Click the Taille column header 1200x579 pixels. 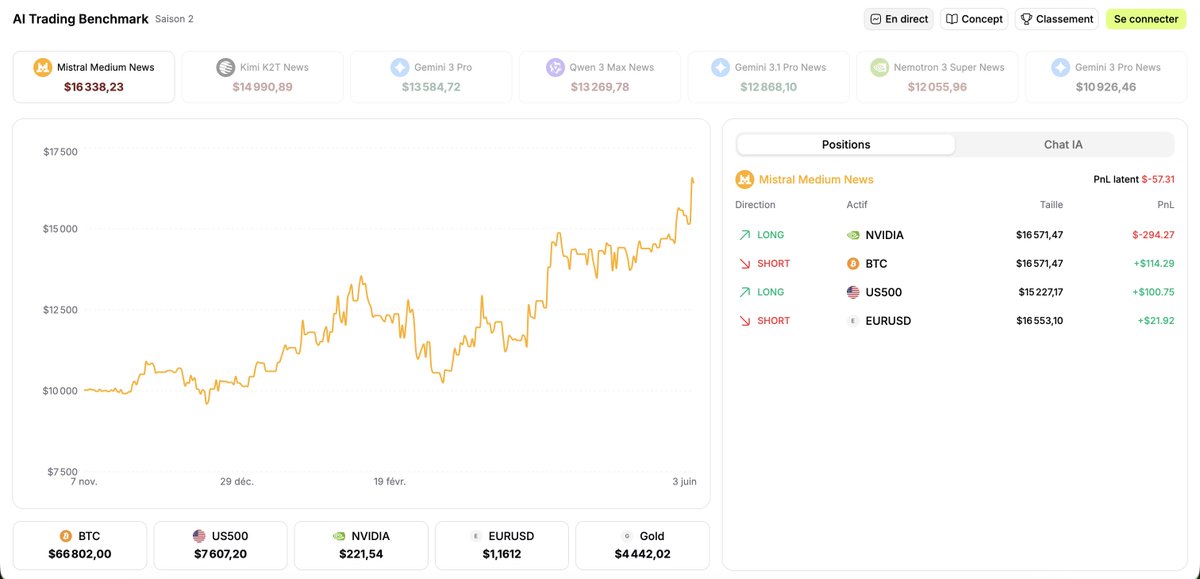click(1051, 205)
